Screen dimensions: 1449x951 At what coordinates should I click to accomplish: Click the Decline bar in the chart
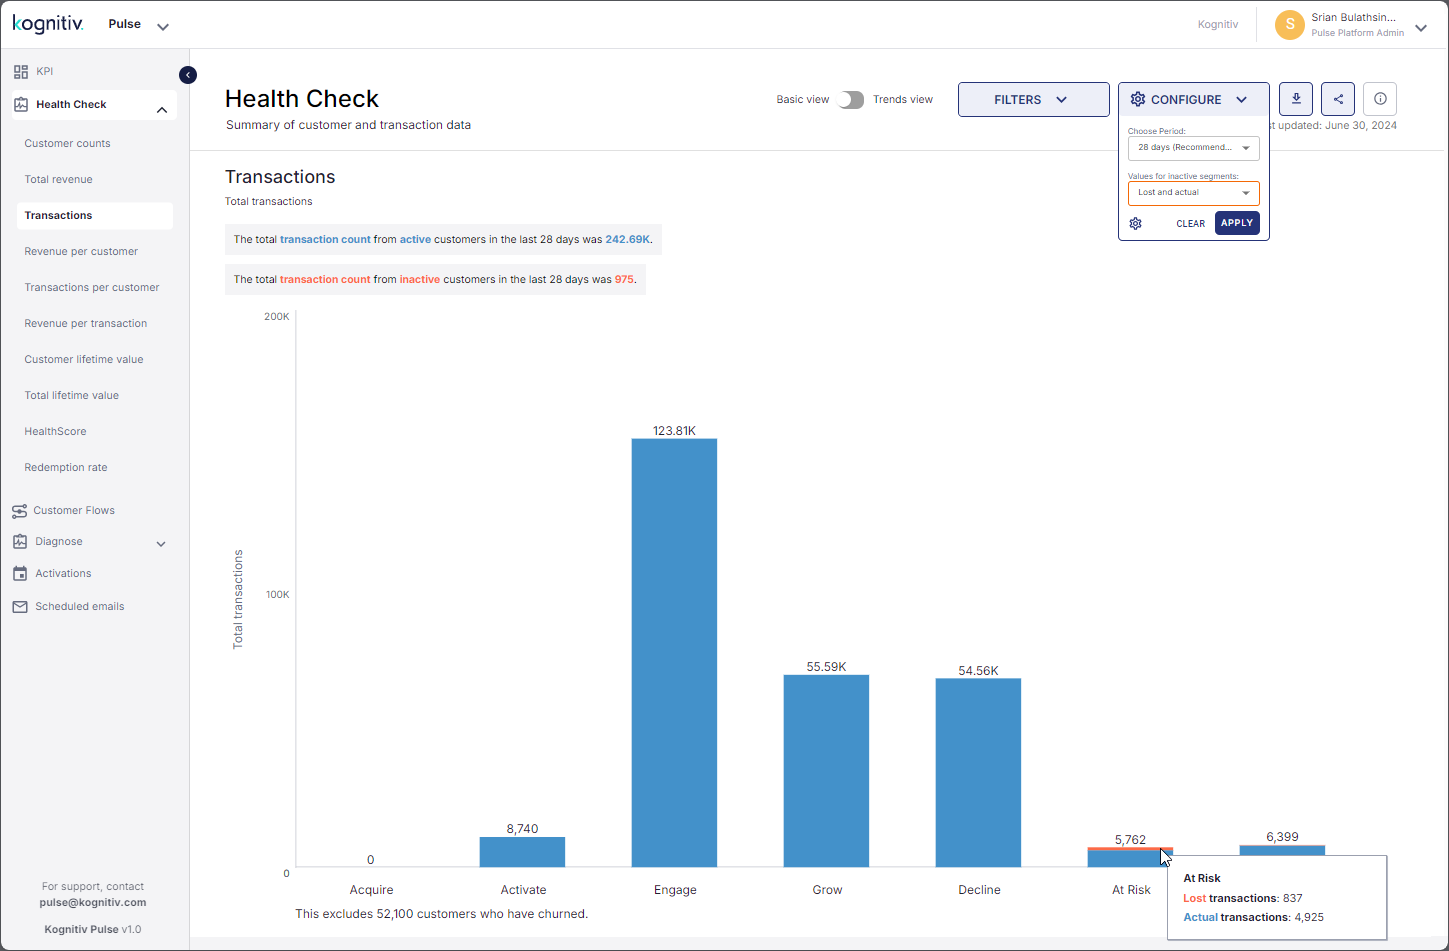(978, 773)
